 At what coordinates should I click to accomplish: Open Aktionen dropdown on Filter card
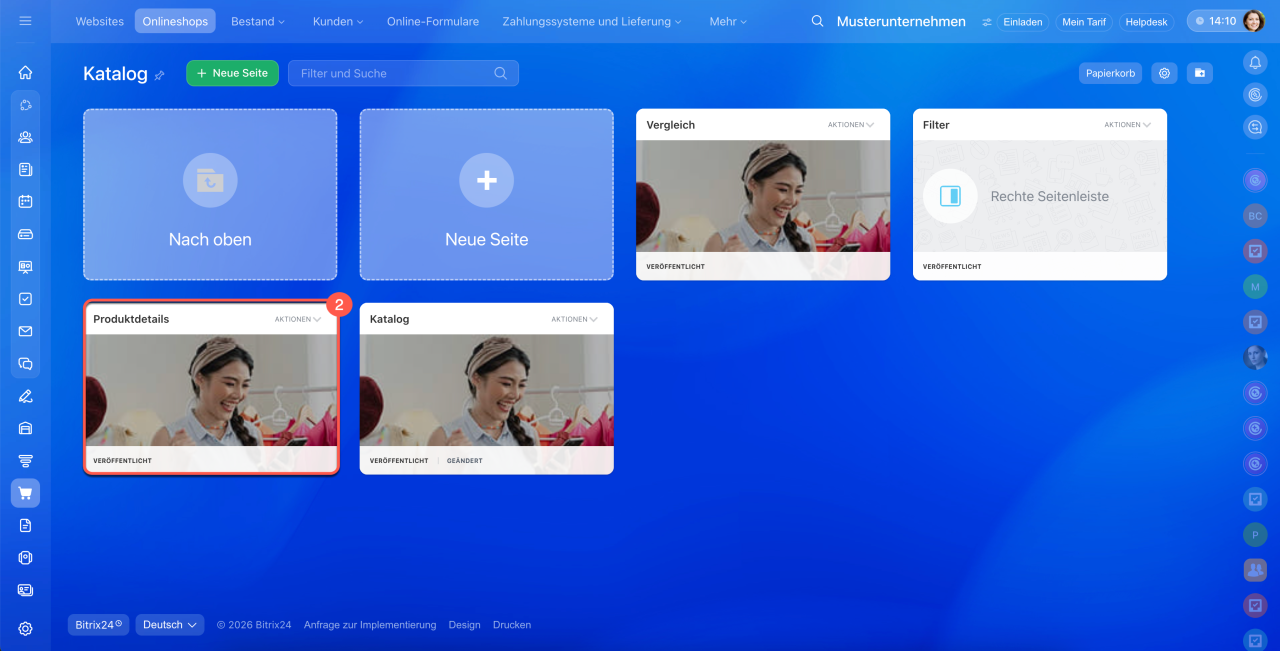click(x=1128, y=125)
